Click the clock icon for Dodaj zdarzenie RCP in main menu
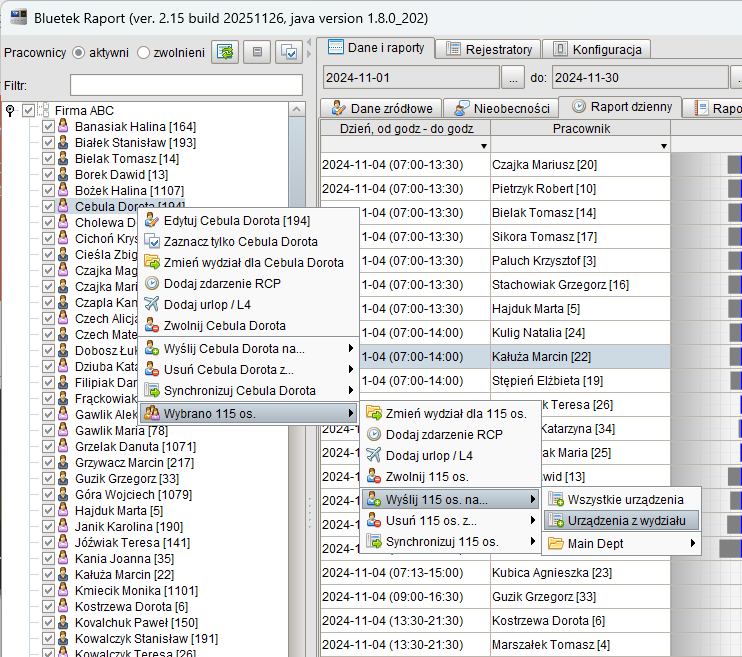 pyautogui.click(x=152, y=283)
